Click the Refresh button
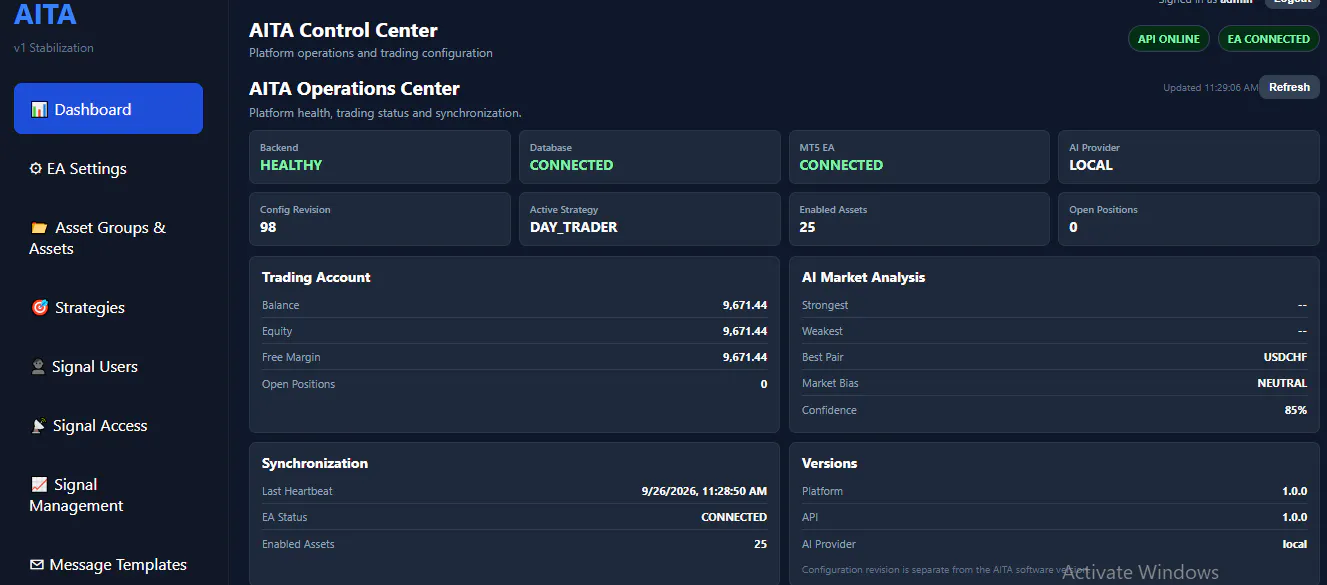 click(1289, 87)
